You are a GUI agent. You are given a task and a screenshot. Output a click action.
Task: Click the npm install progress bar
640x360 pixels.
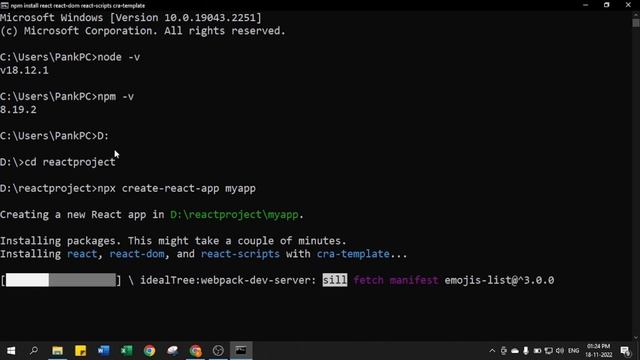point(61,280)
